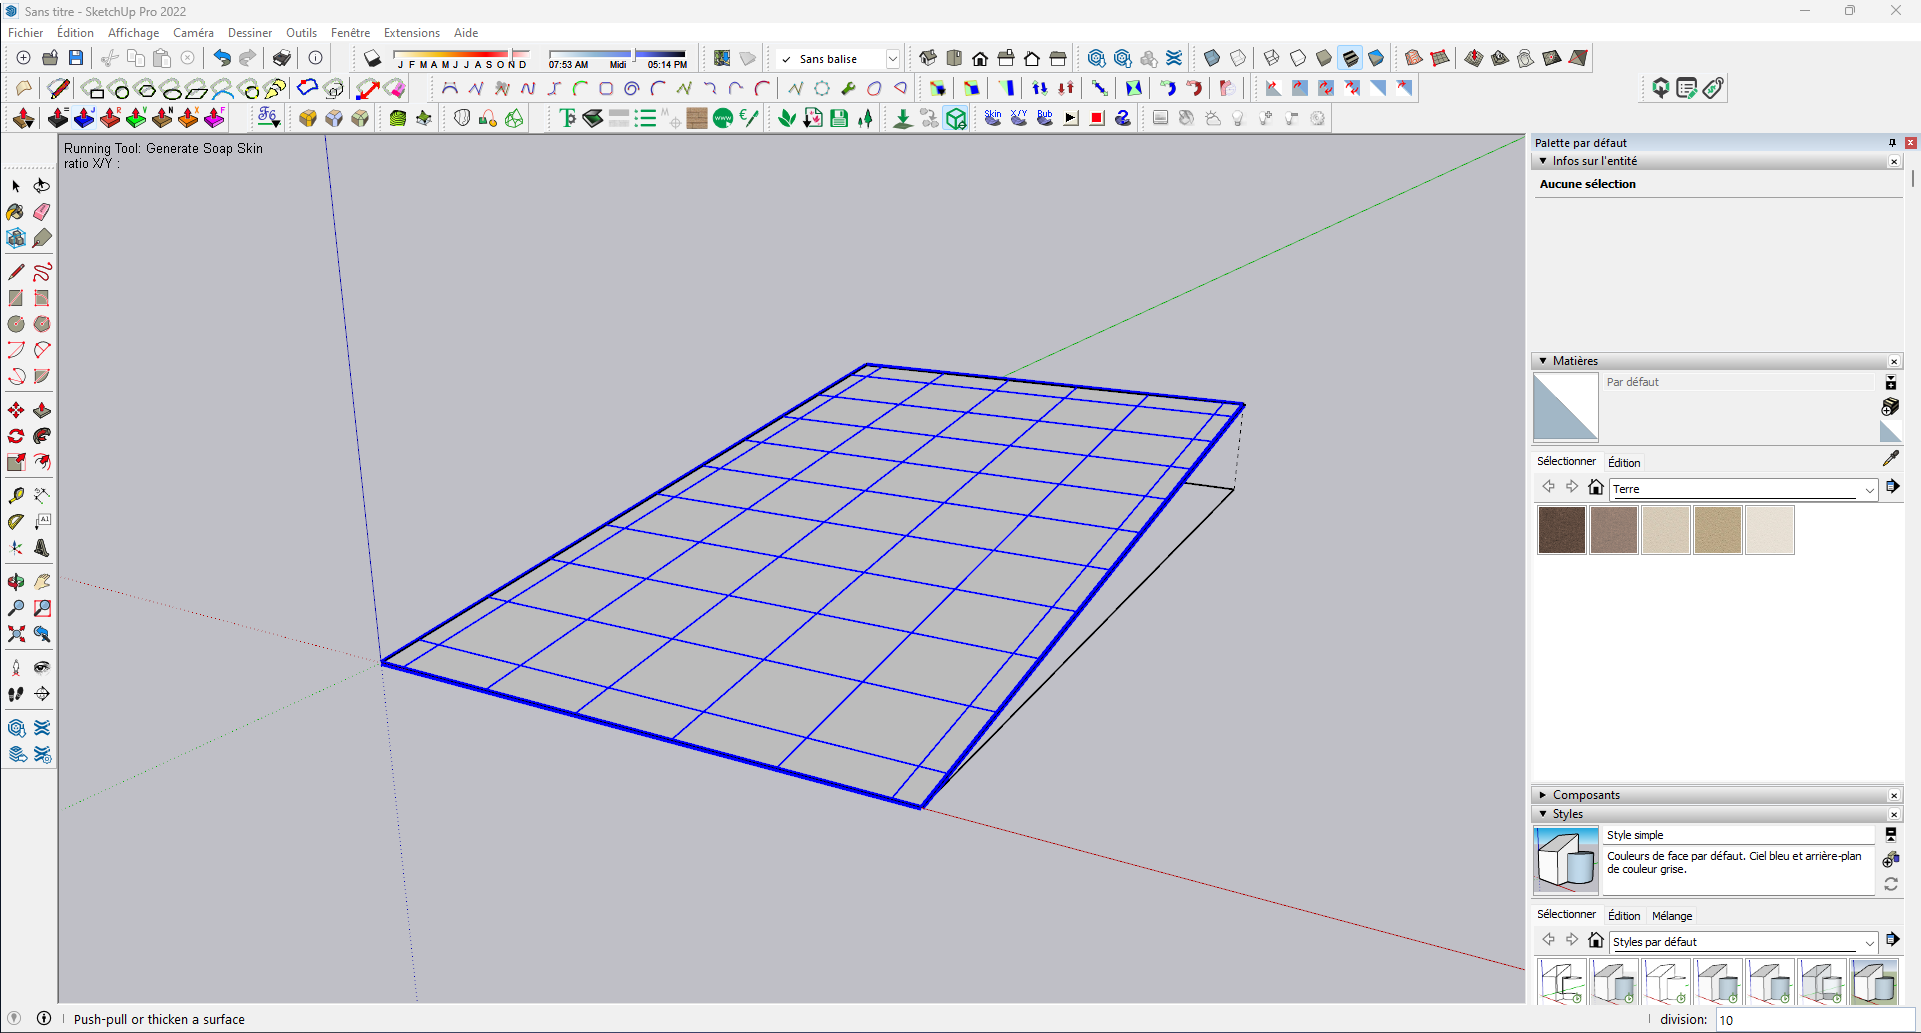Image resolution: width=1921 pixels, height=1033 pixels.
Task: Select the Eraser tool in left toolbar
Action: (42, 212)
